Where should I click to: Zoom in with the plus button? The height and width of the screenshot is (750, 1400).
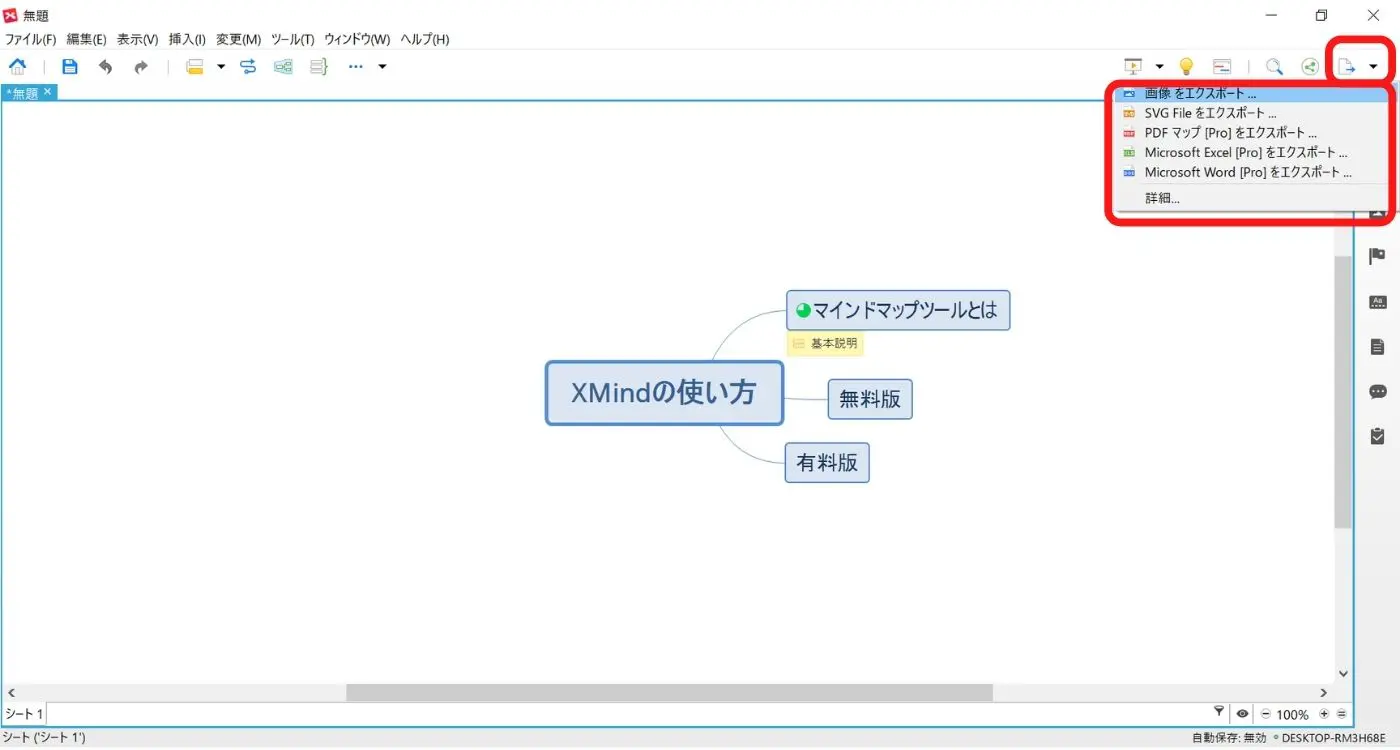(x=1324, y=714)
